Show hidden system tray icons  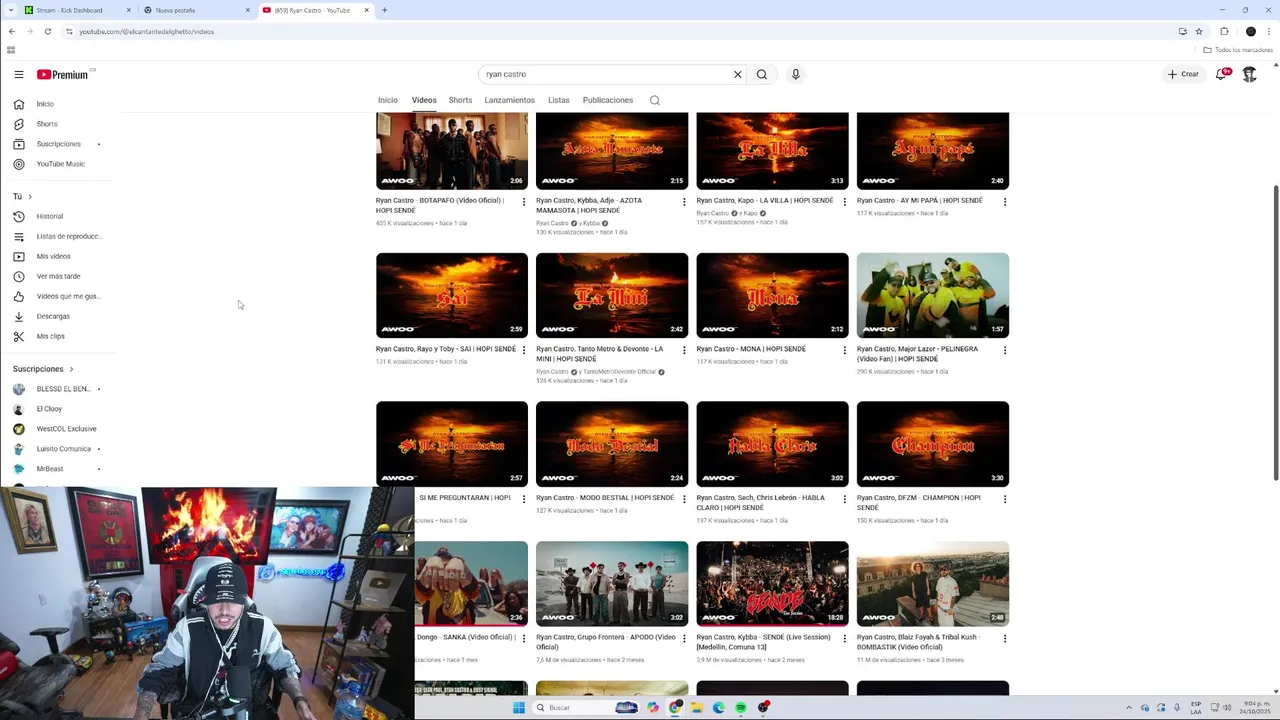(1129, 707)
